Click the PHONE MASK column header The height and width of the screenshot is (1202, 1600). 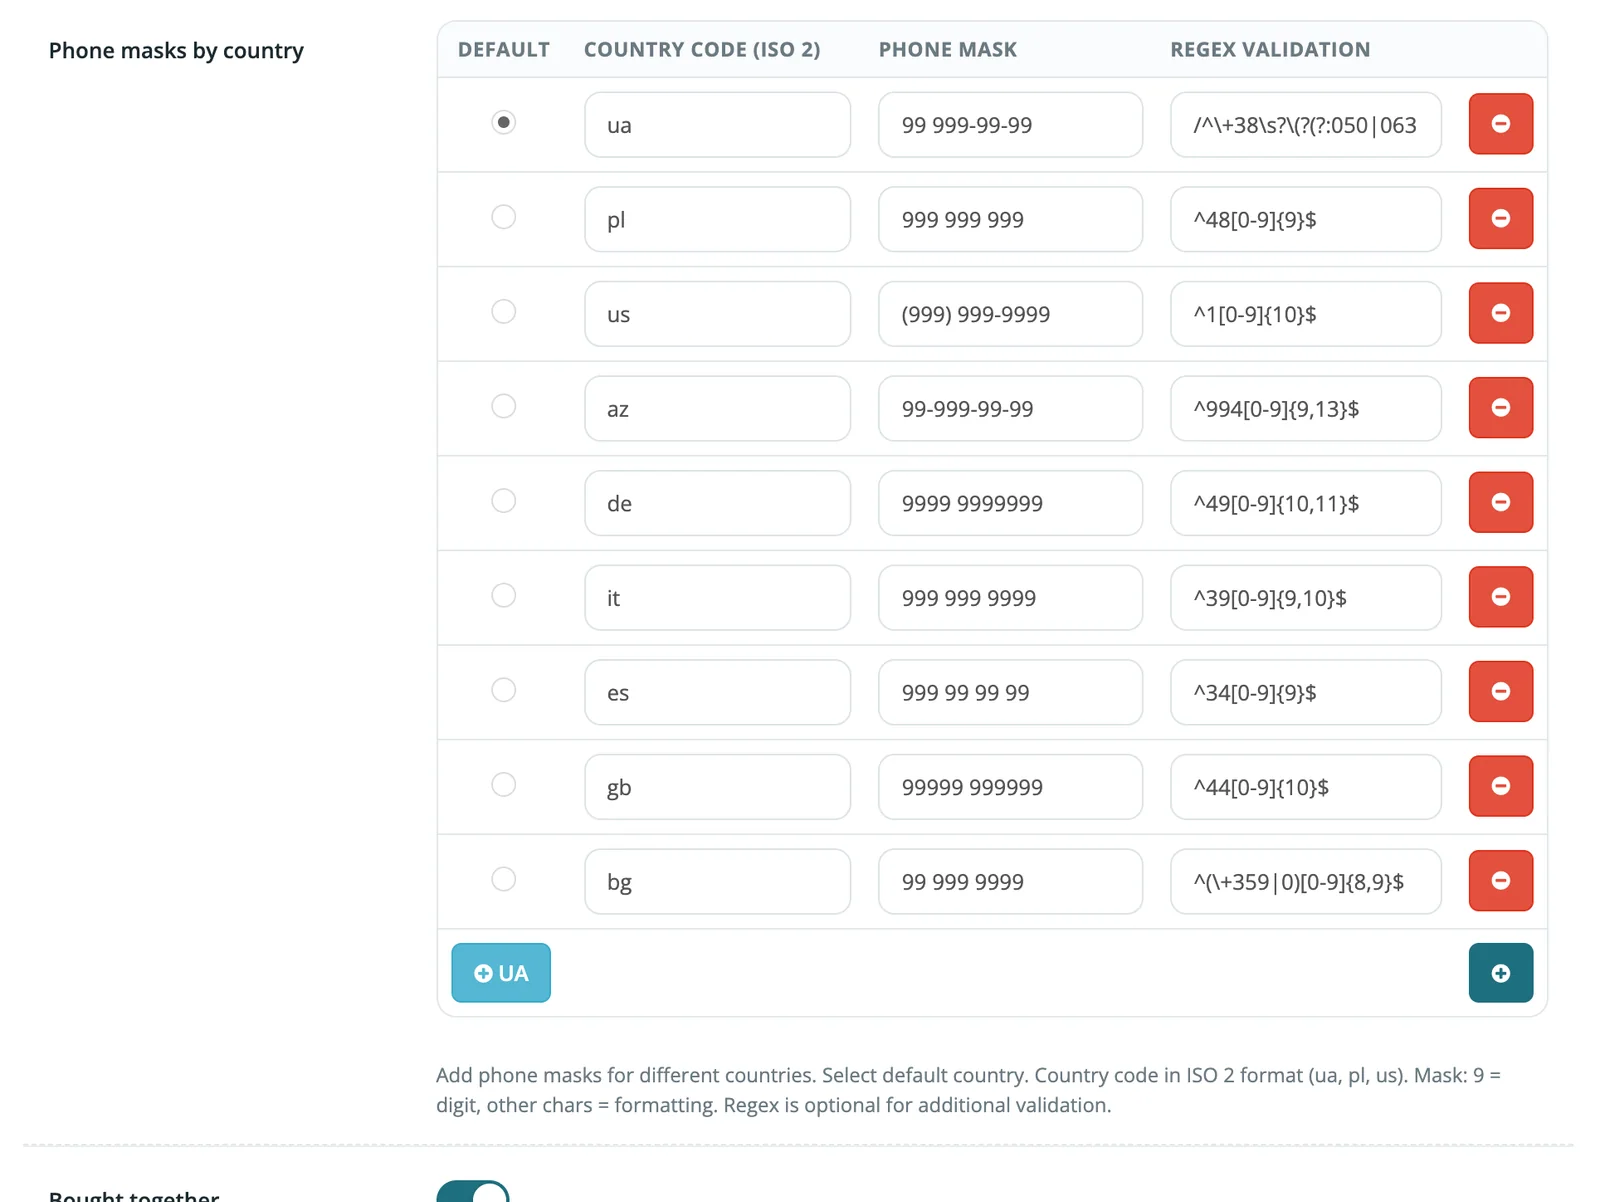click(948, 49)
